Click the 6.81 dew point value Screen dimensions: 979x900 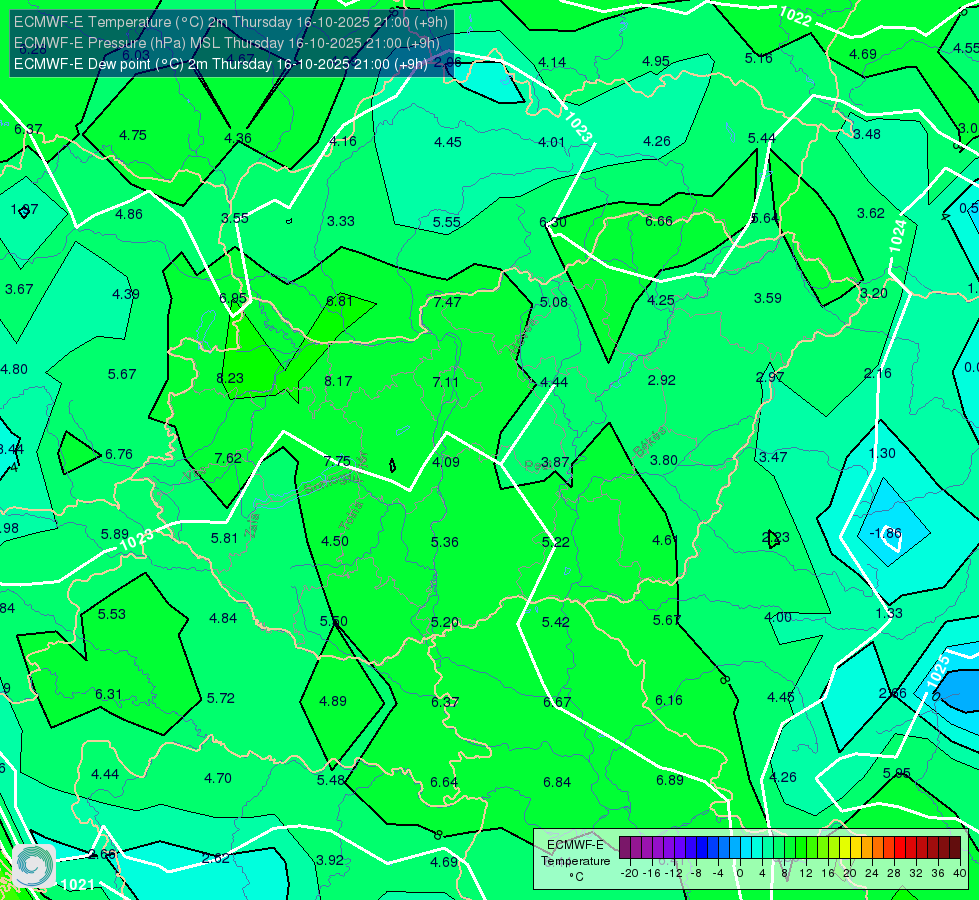pos(340,301)
